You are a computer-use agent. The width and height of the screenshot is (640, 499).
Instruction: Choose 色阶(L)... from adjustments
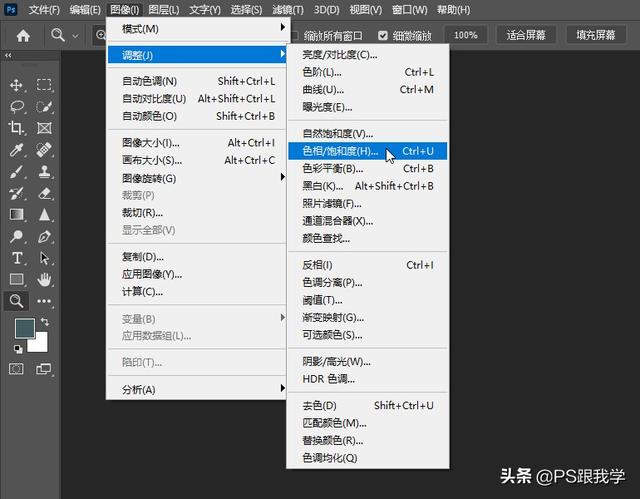click(x=368, y=72)
